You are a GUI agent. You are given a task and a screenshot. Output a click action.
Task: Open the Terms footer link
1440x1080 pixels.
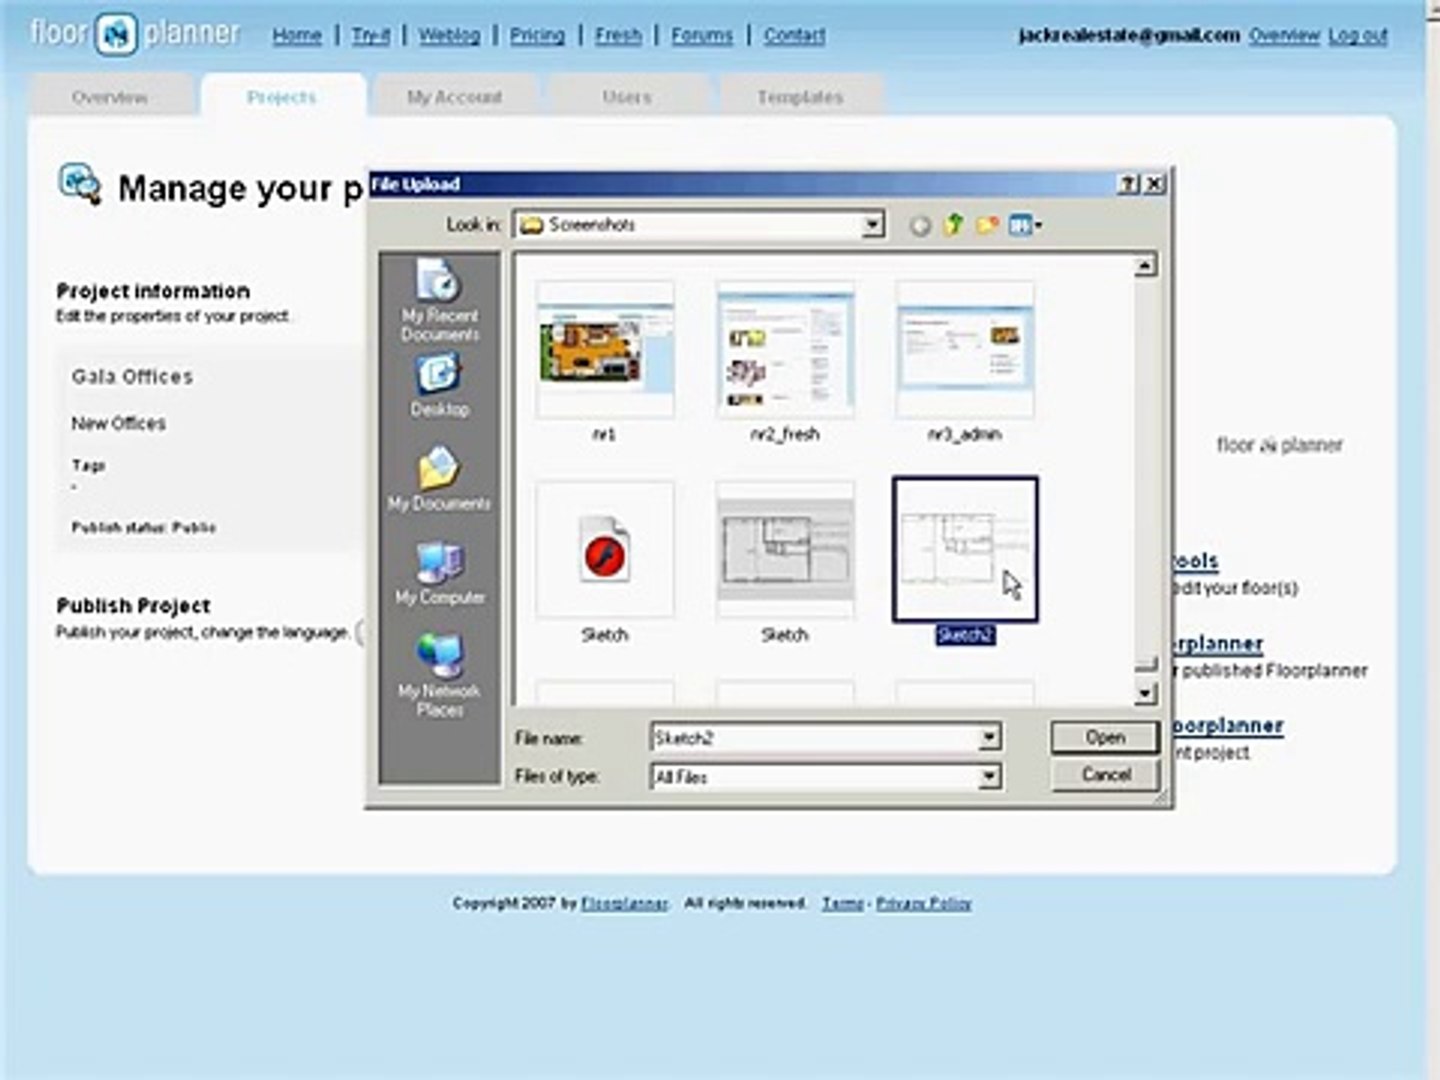tap(842, 903)
